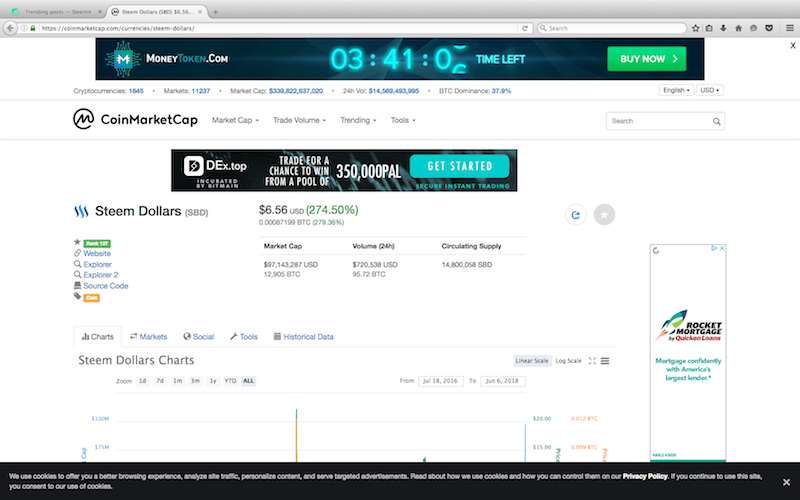Open the English language dropdown
Screen dimensions: 800x500
point(676,90)
